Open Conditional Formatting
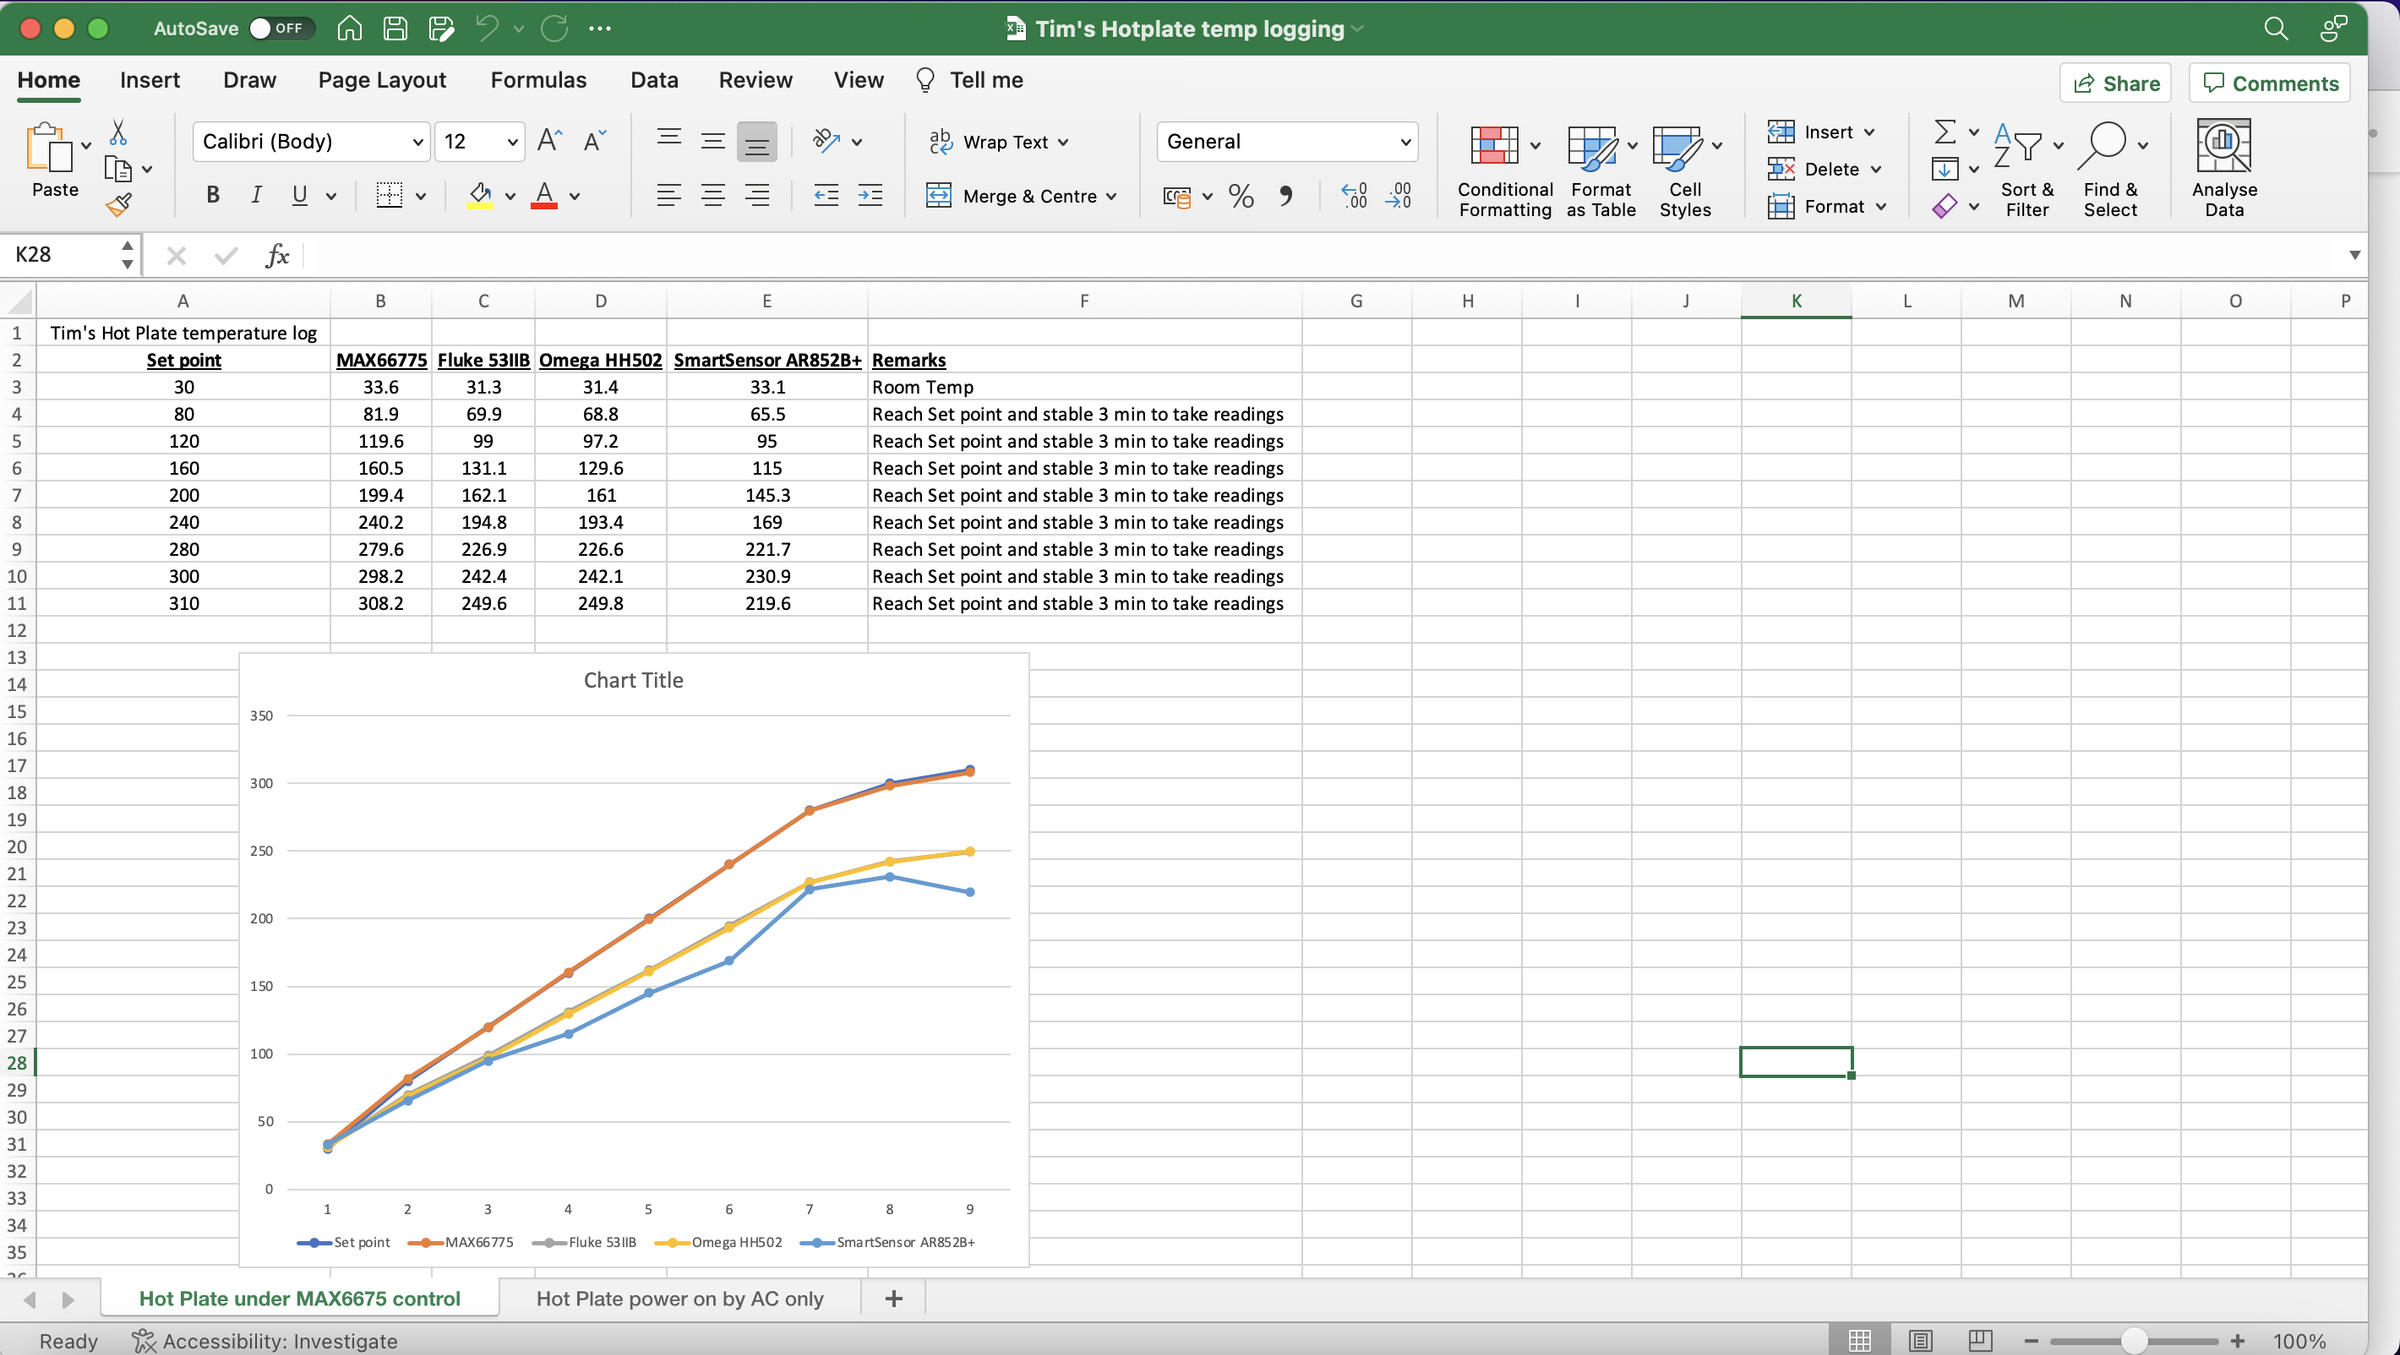Viewport: 2400px width, 1355px height. (1495, 146)
